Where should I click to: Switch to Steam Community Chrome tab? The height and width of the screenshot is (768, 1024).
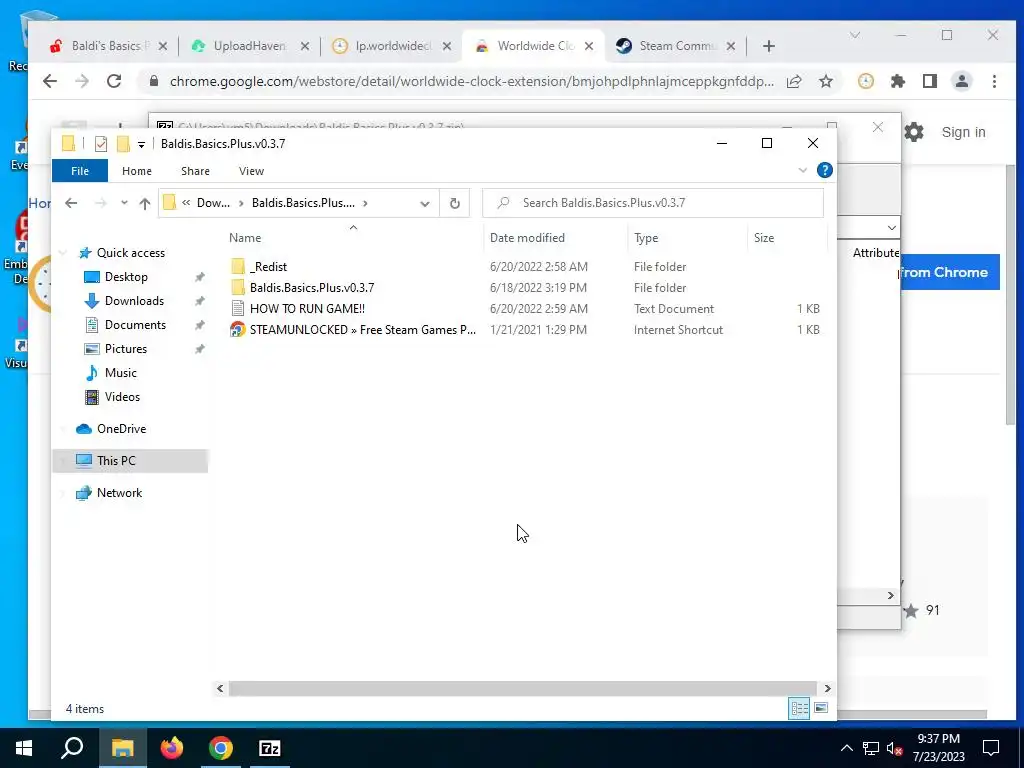pyautogui.click(x=677, y=46)
